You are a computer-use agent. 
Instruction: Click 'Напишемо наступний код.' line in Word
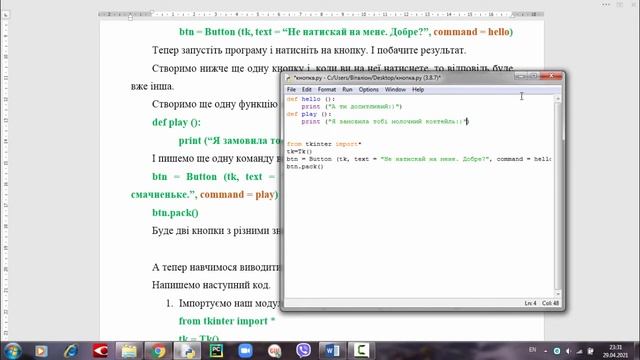(211, 285)
